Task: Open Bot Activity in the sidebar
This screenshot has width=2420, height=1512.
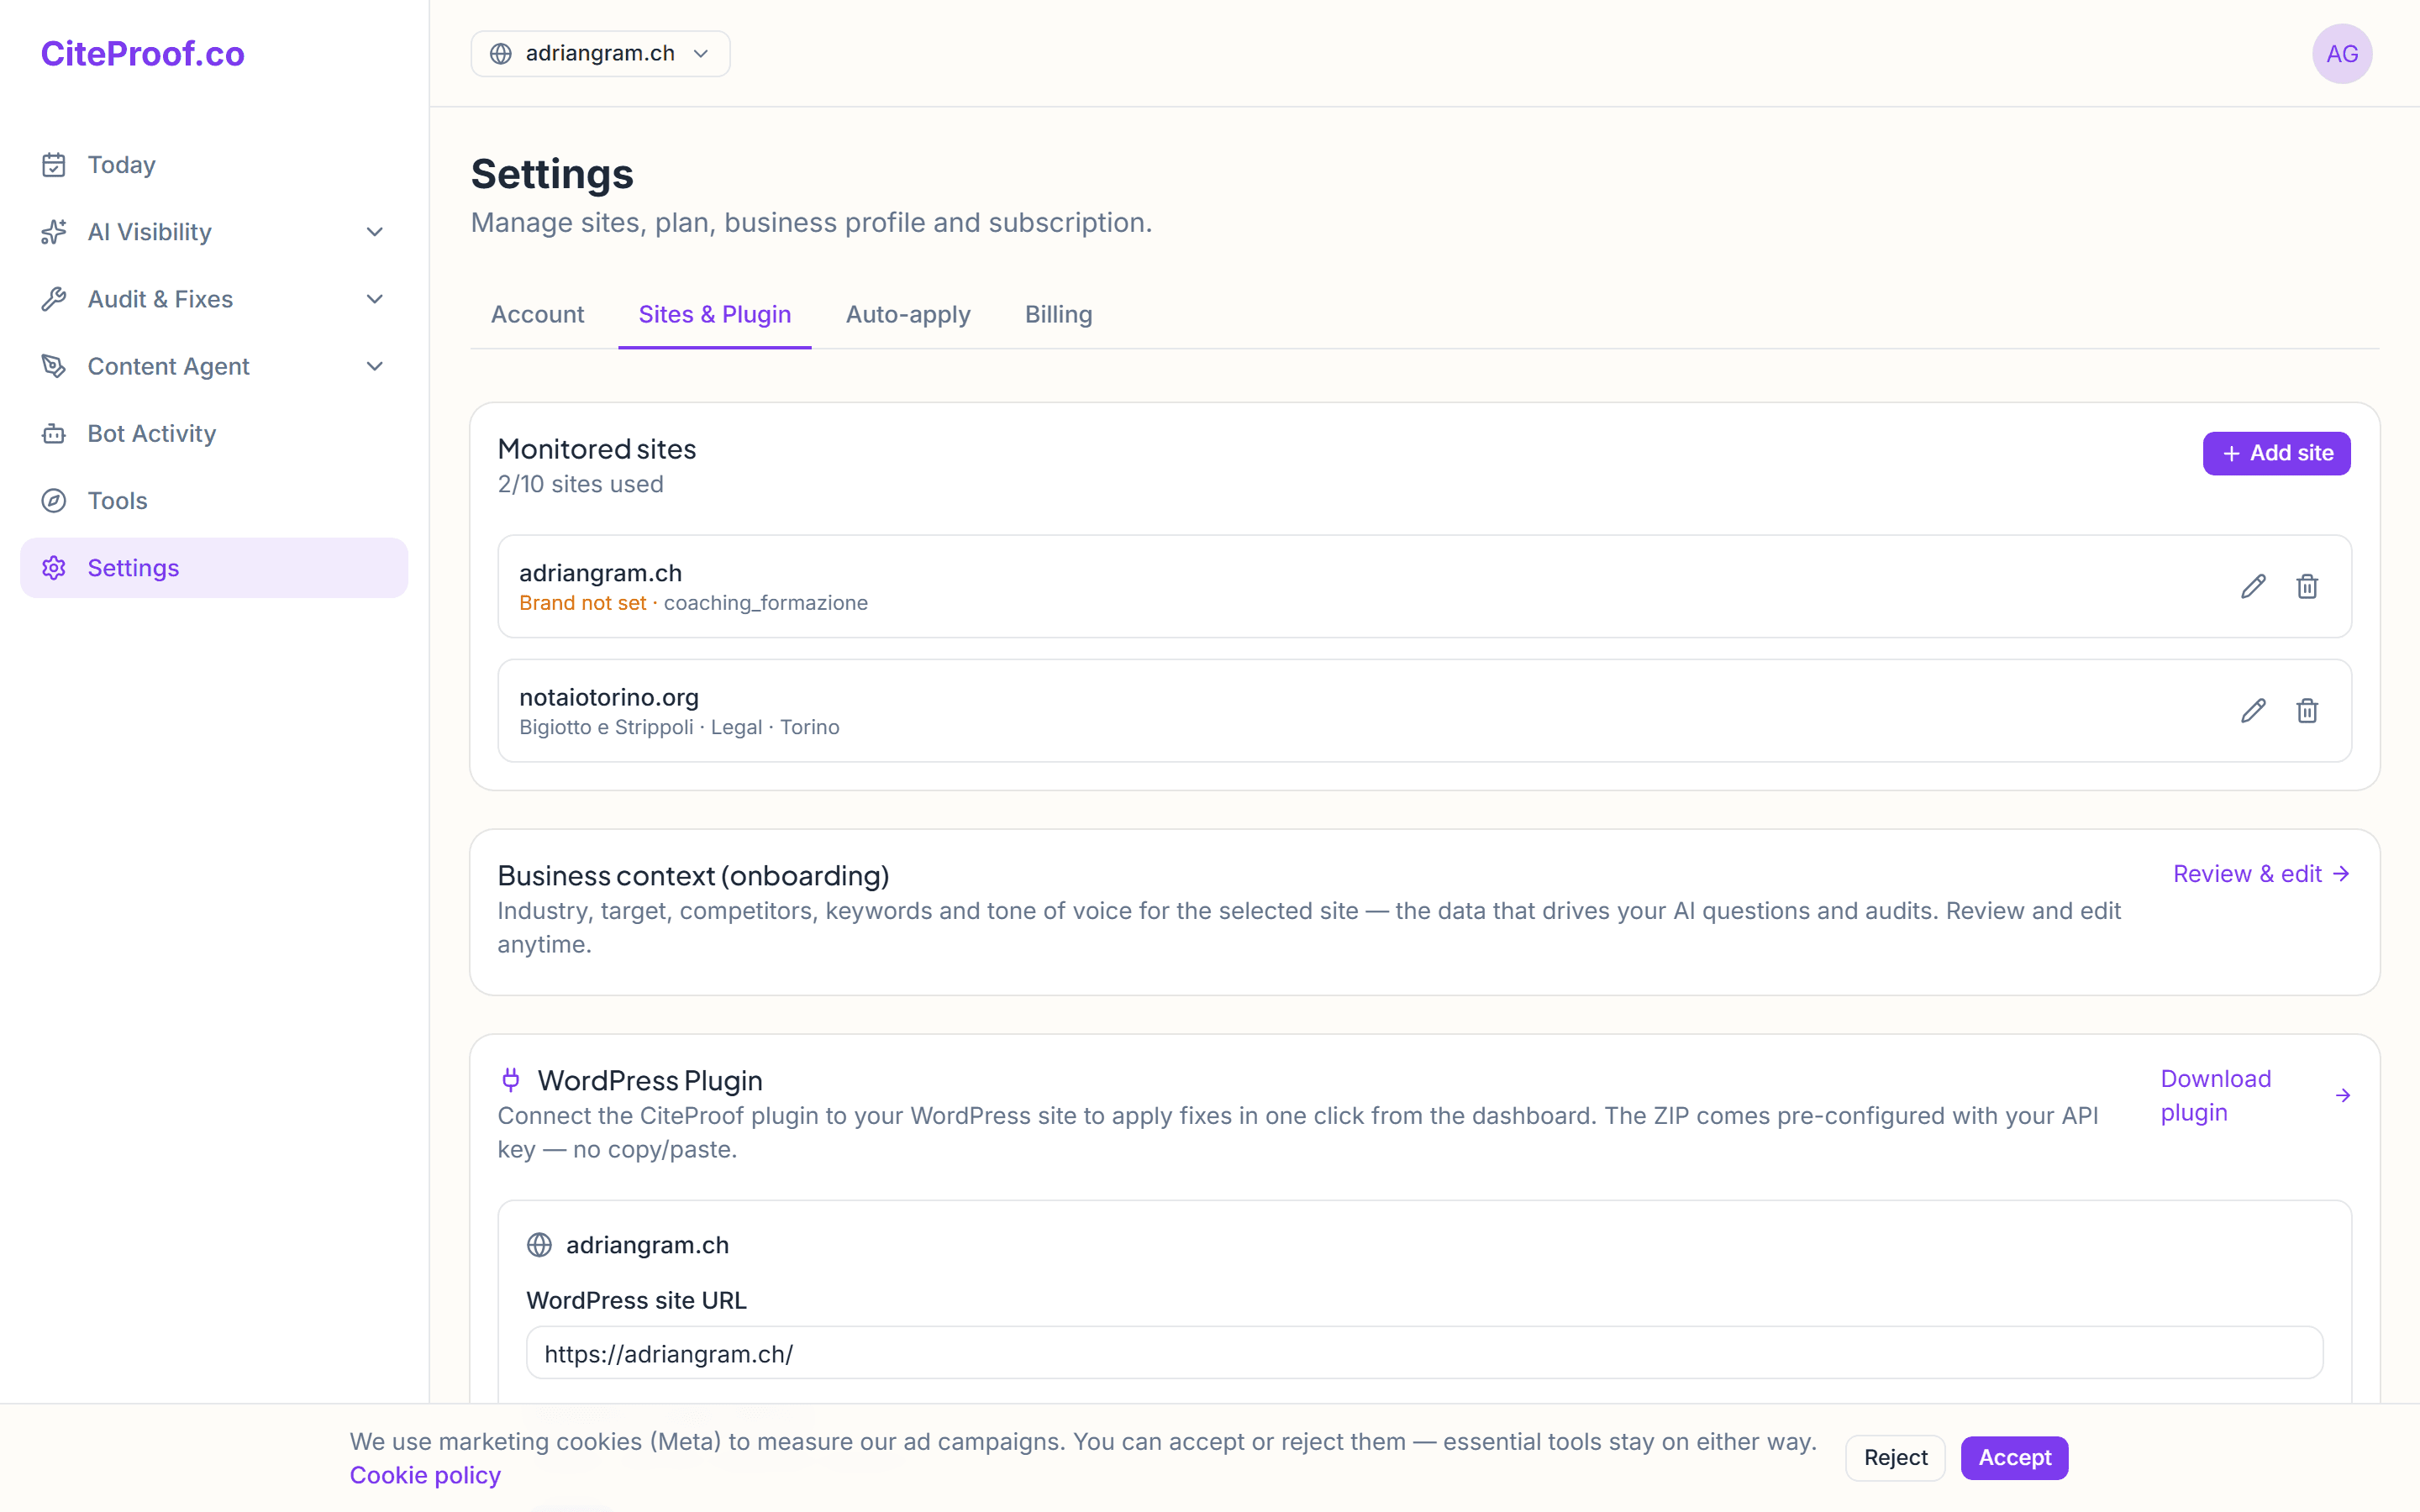Action: pyautogui.click(x=214, y=433)
